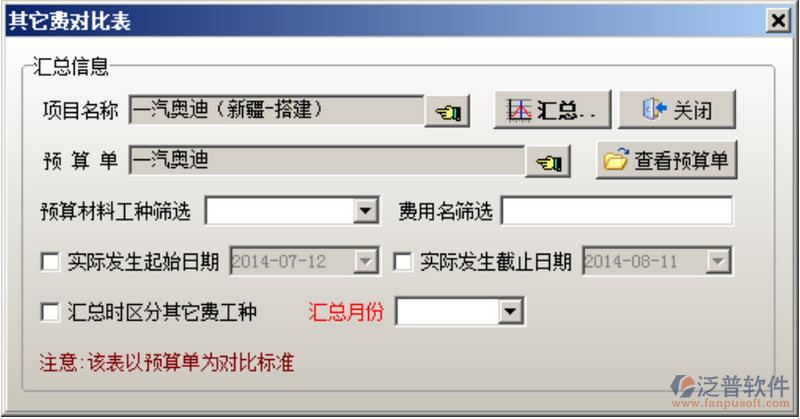Close the 其它费对比表 dialog window
Image resolution: width=800 pixels, height=419 pixels.
pos(778,21)
